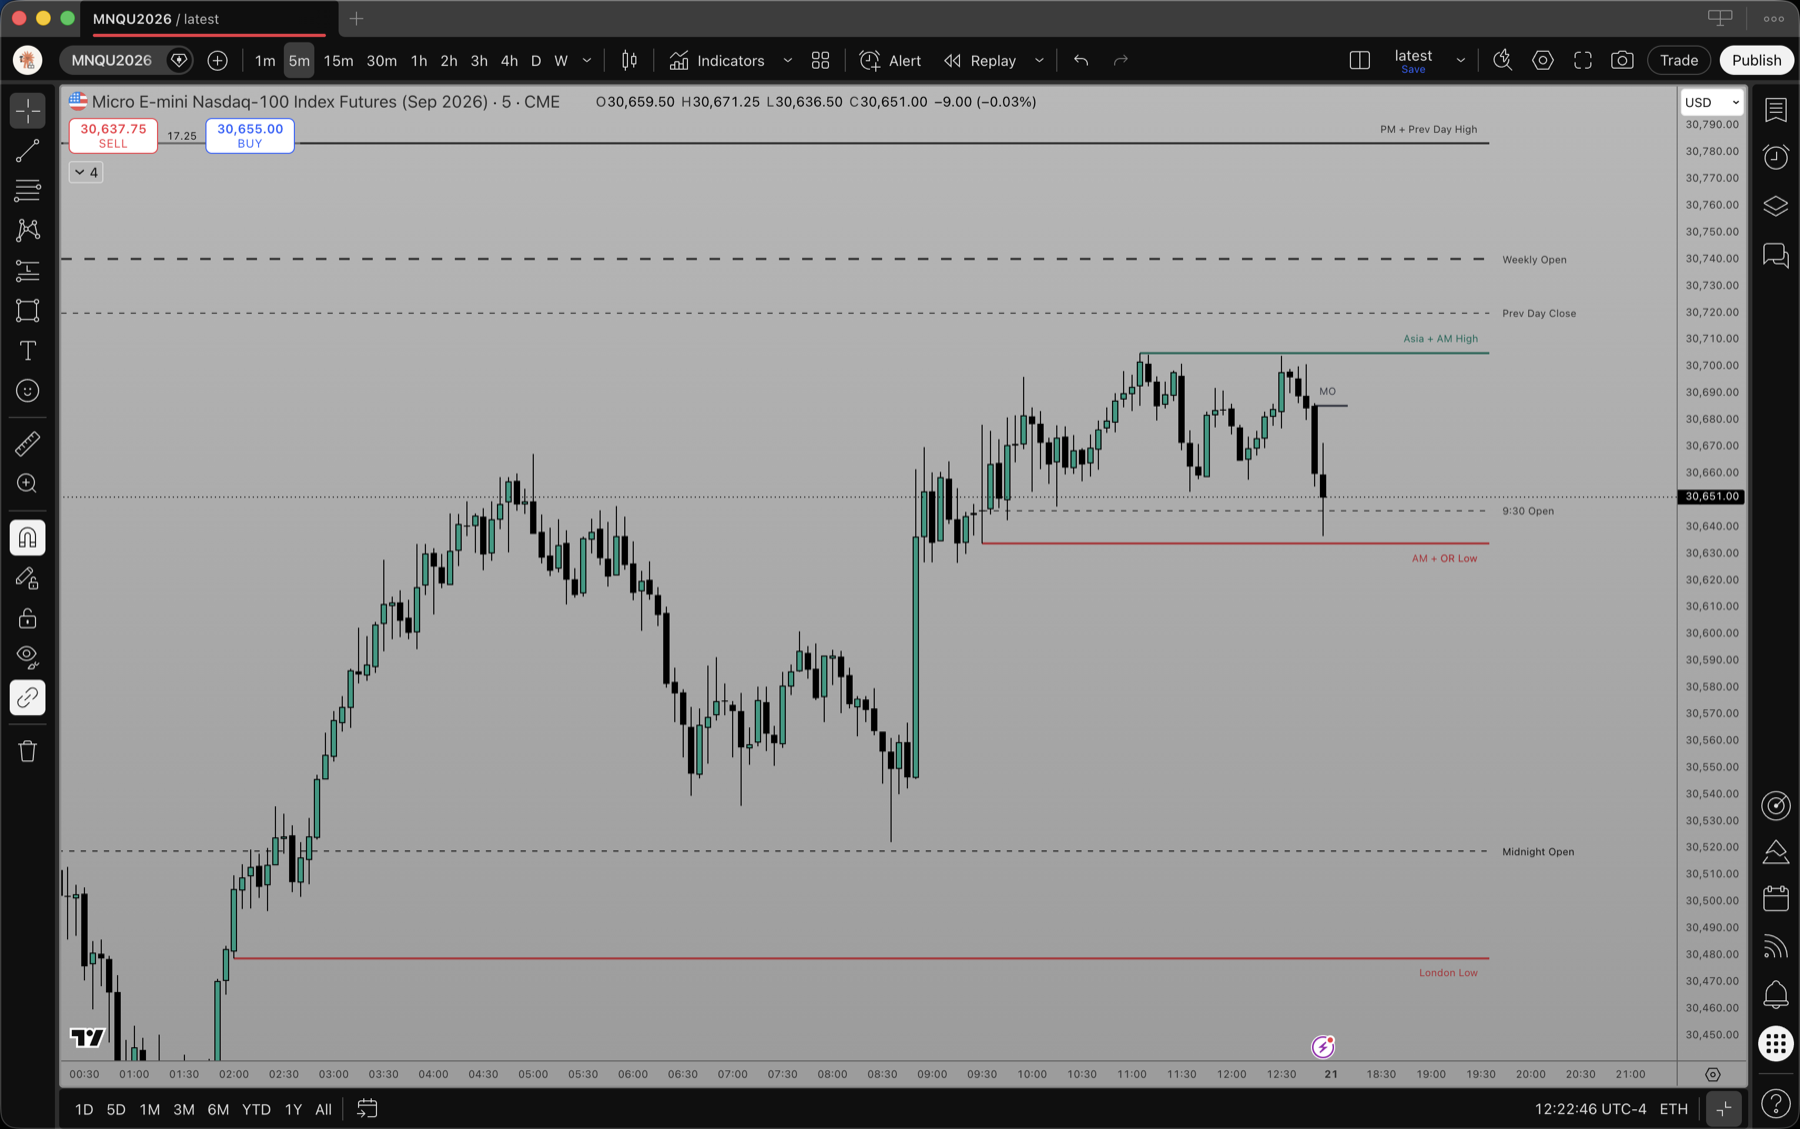Screen dimensions: 1800x1129
Task: Open the 12:22:46 UTC-4 timezone menu
Action: pyautogui.click(x=1591, y=1109)
